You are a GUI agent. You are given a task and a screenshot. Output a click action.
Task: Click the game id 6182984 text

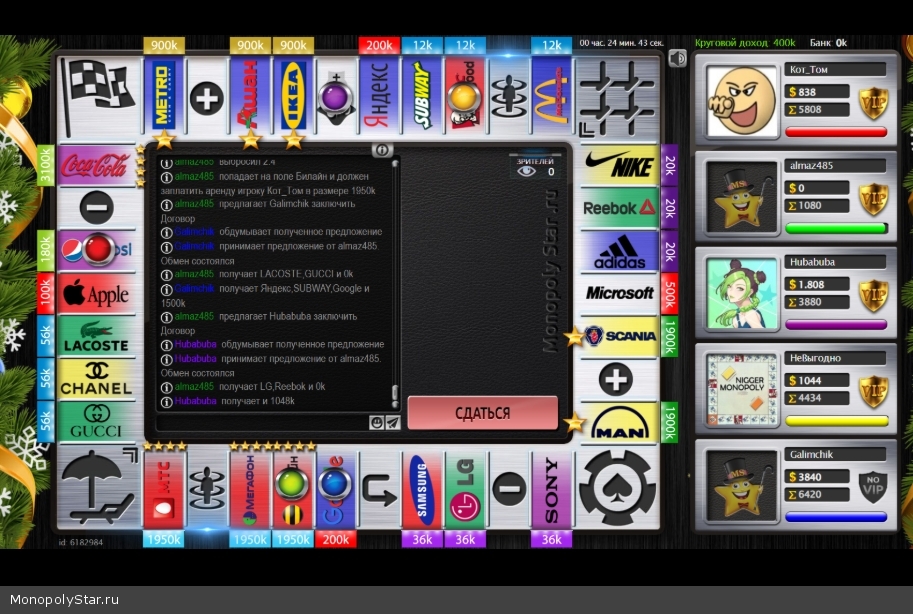point(81,542)
